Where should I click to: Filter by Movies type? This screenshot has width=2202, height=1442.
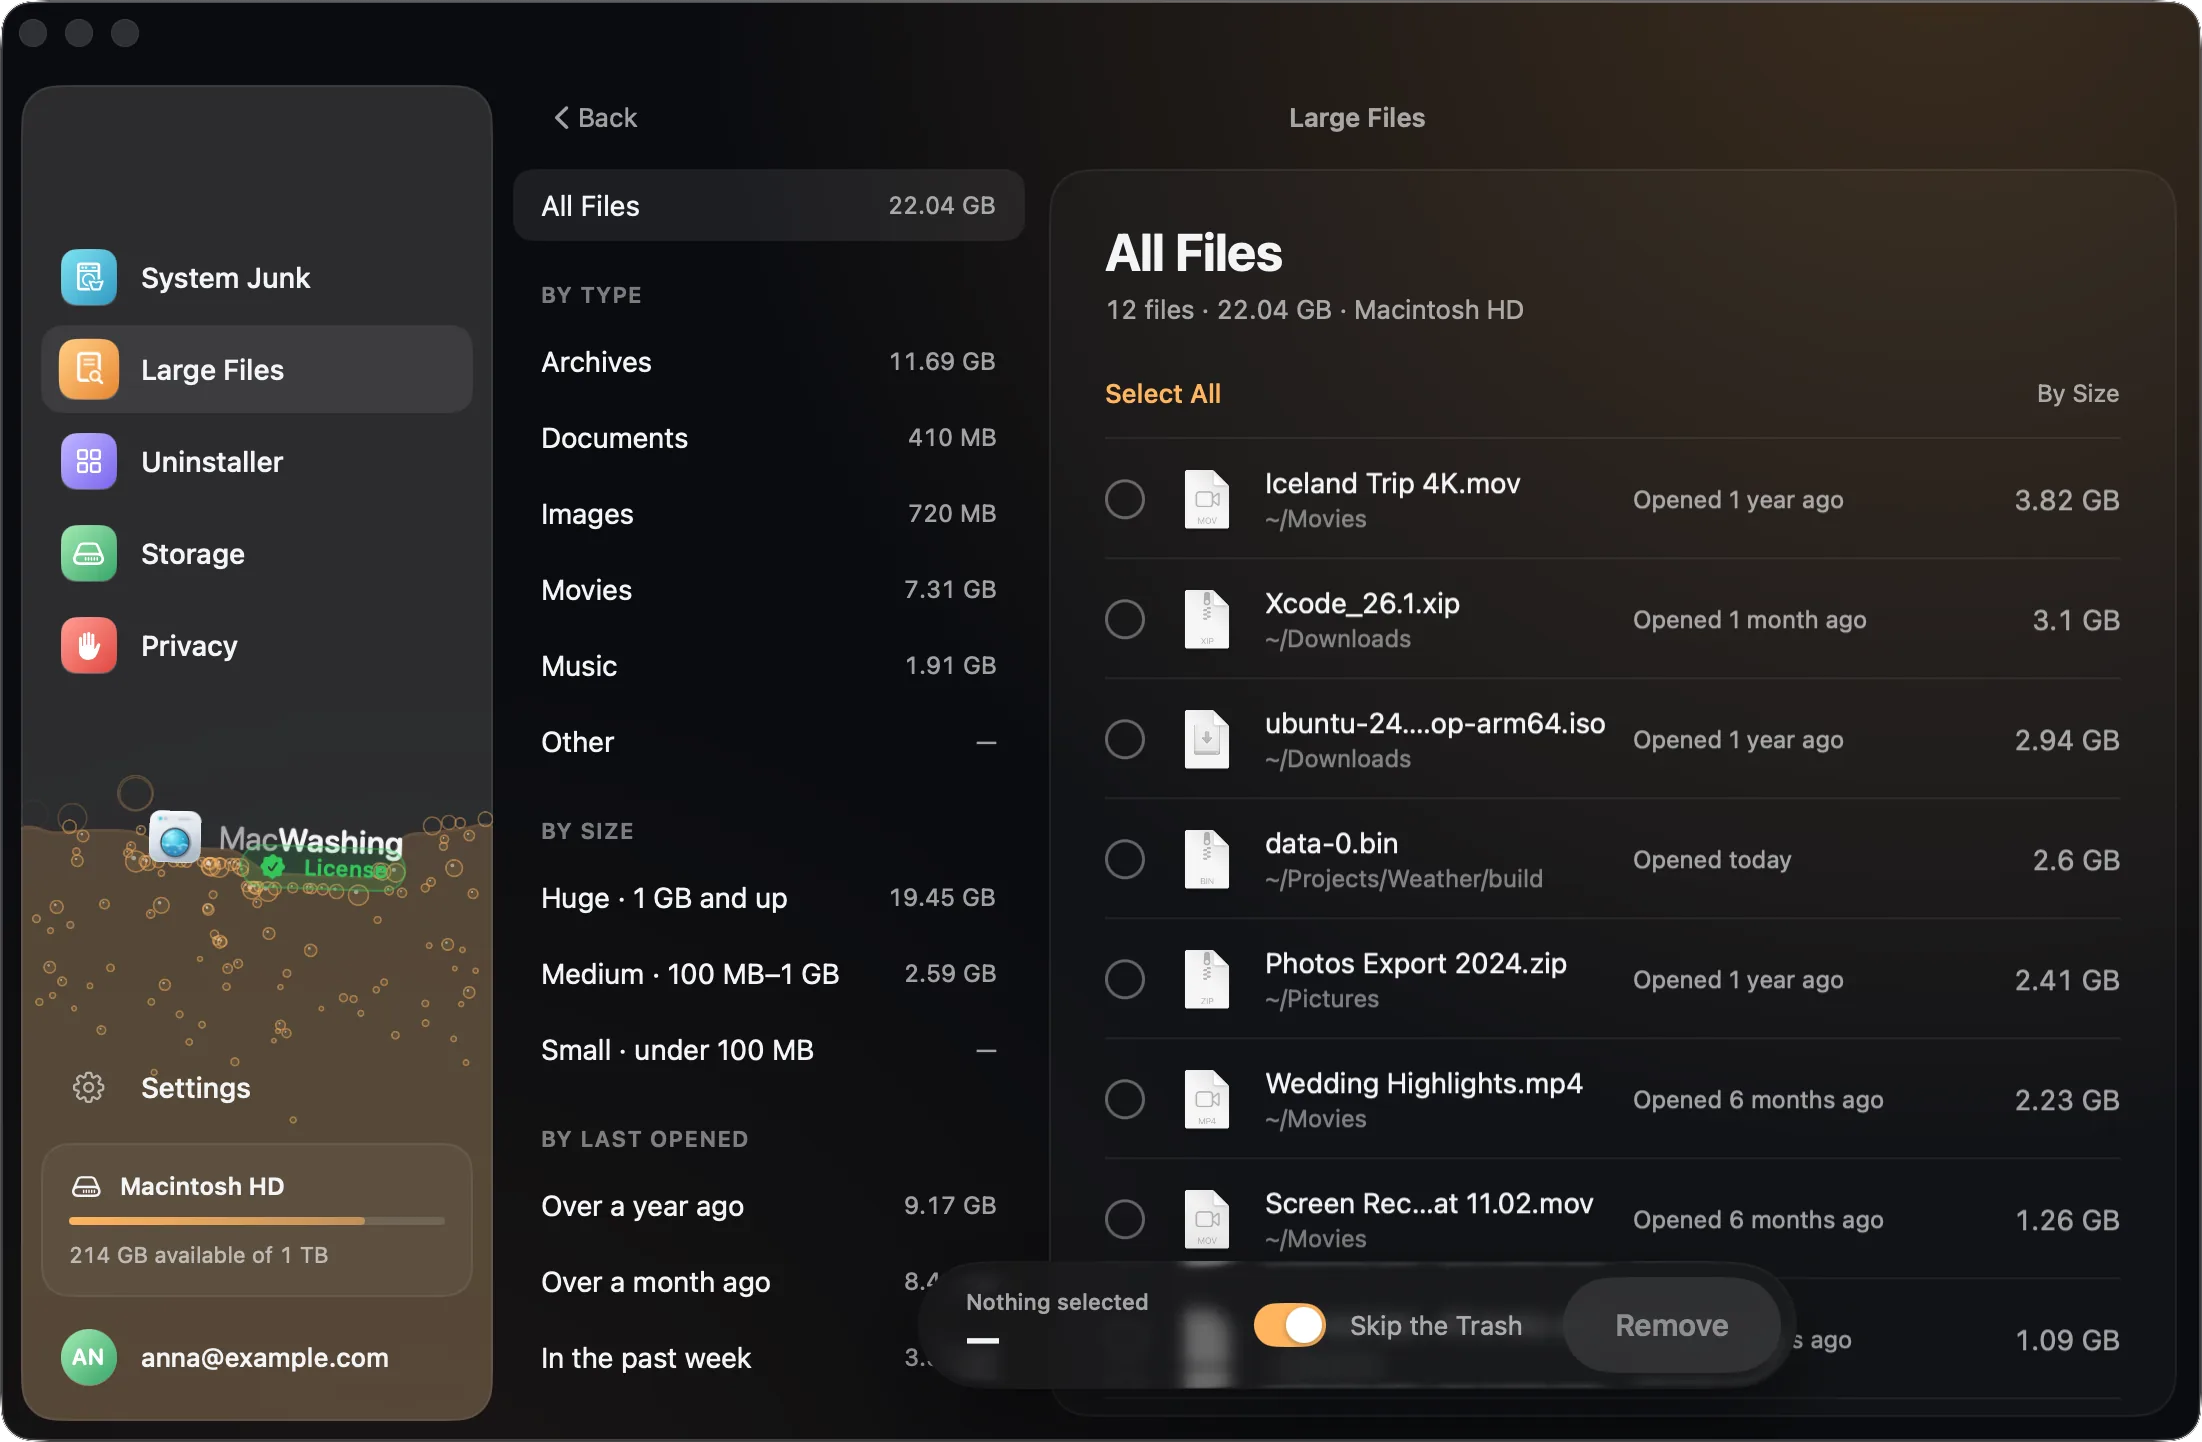768,590
